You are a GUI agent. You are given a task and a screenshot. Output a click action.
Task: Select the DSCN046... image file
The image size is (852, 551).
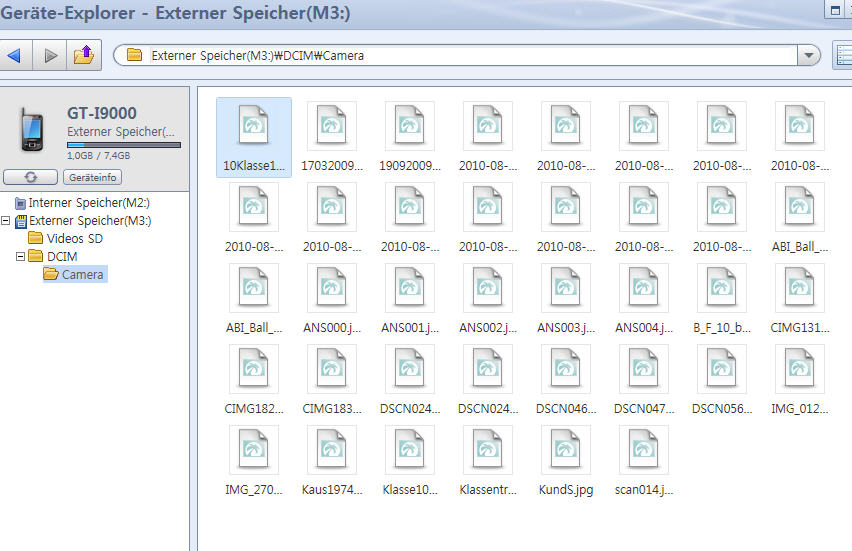(x=566, y=380)
